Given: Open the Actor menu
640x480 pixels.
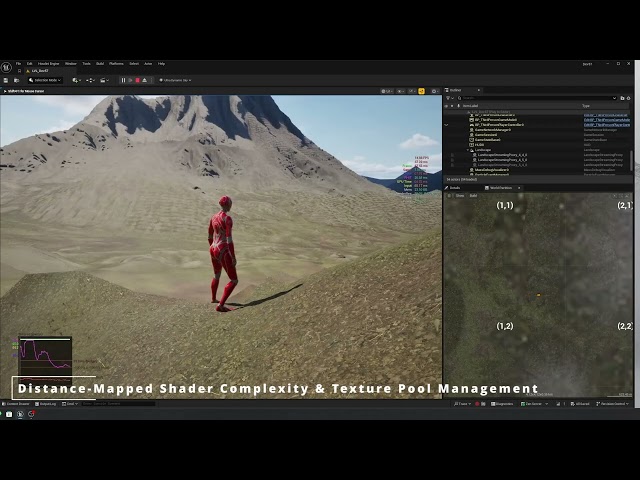Looking at the screenshot, I should [x=148, y=64].
